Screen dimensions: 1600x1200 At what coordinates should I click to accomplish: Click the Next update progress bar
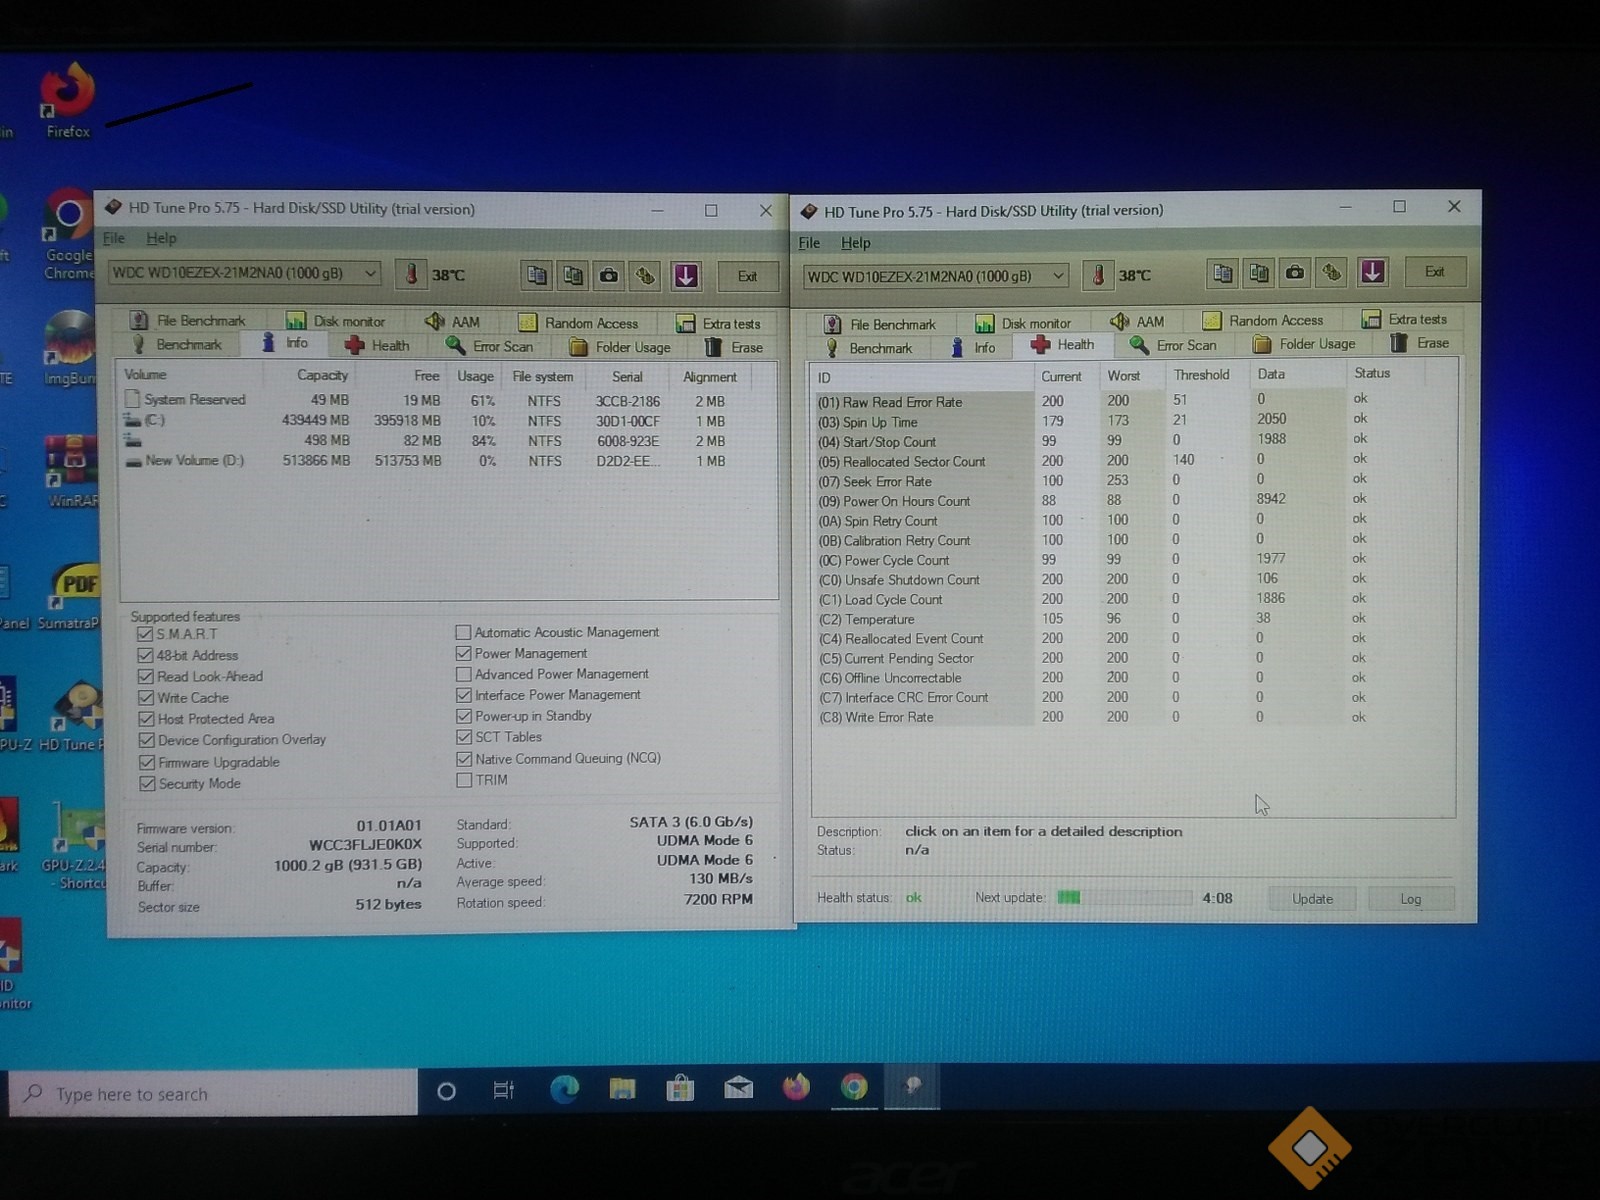pos(1123,897)
